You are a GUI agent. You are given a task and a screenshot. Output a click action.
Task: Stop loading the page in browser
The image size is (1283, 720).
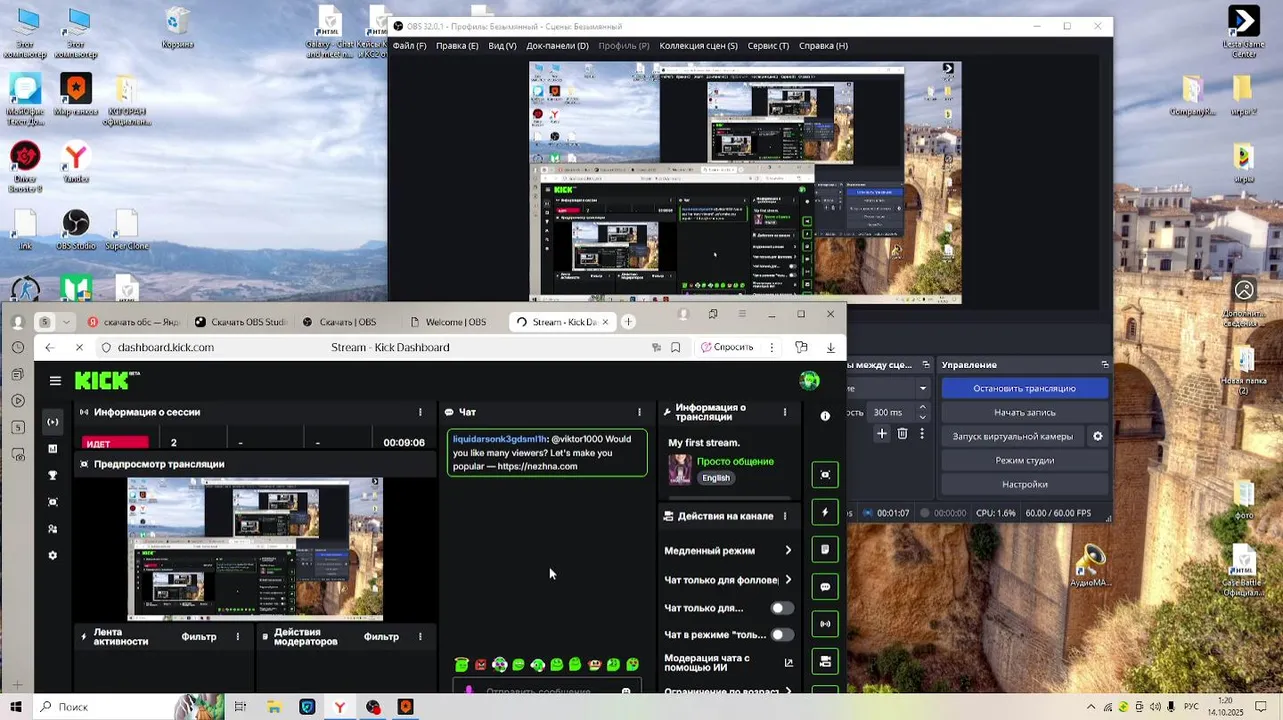click(79, 347)
